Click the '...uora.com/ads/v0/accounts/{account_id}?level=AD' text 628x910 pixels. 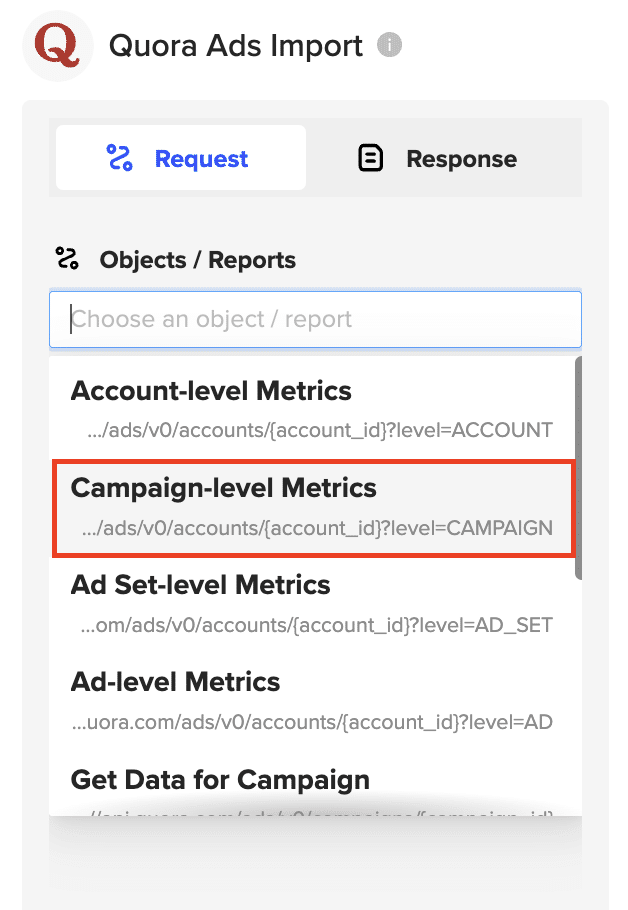click(312, 722)
